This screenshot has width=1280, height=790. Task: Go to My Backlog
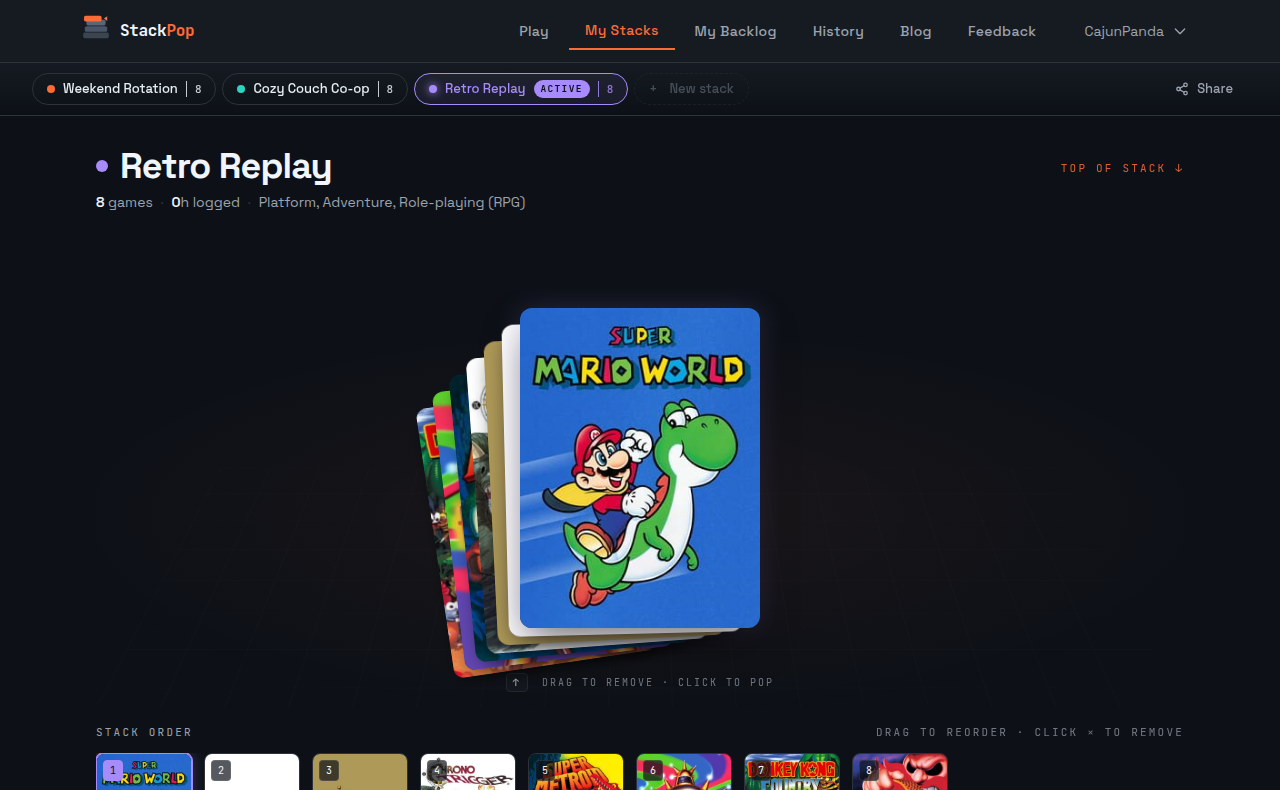tap(735, 31)
